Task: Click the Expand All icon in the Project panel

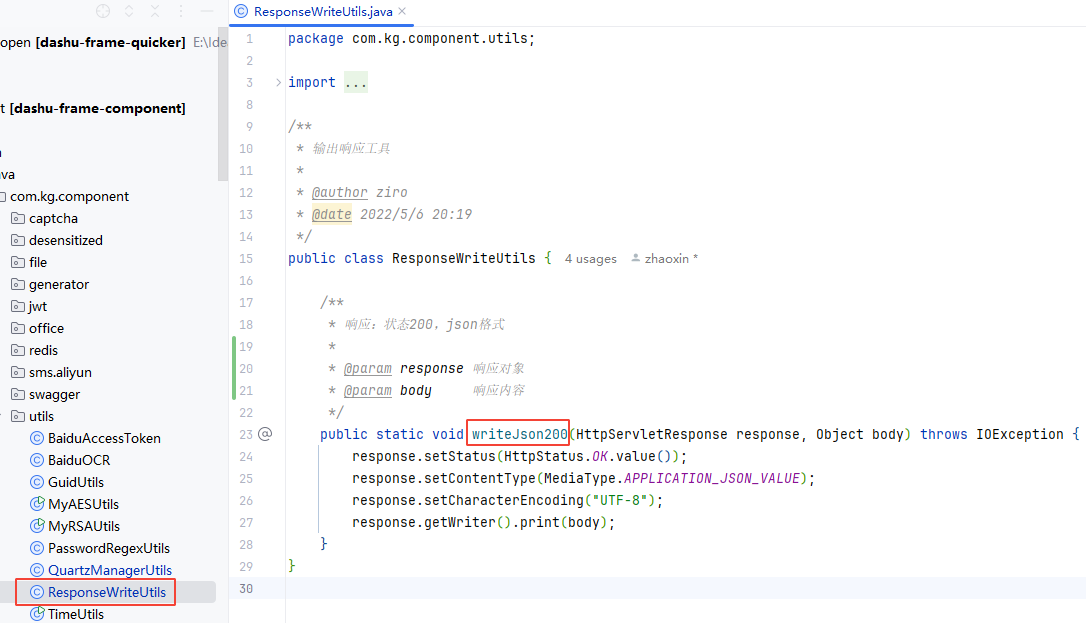Action: point(129,11)
